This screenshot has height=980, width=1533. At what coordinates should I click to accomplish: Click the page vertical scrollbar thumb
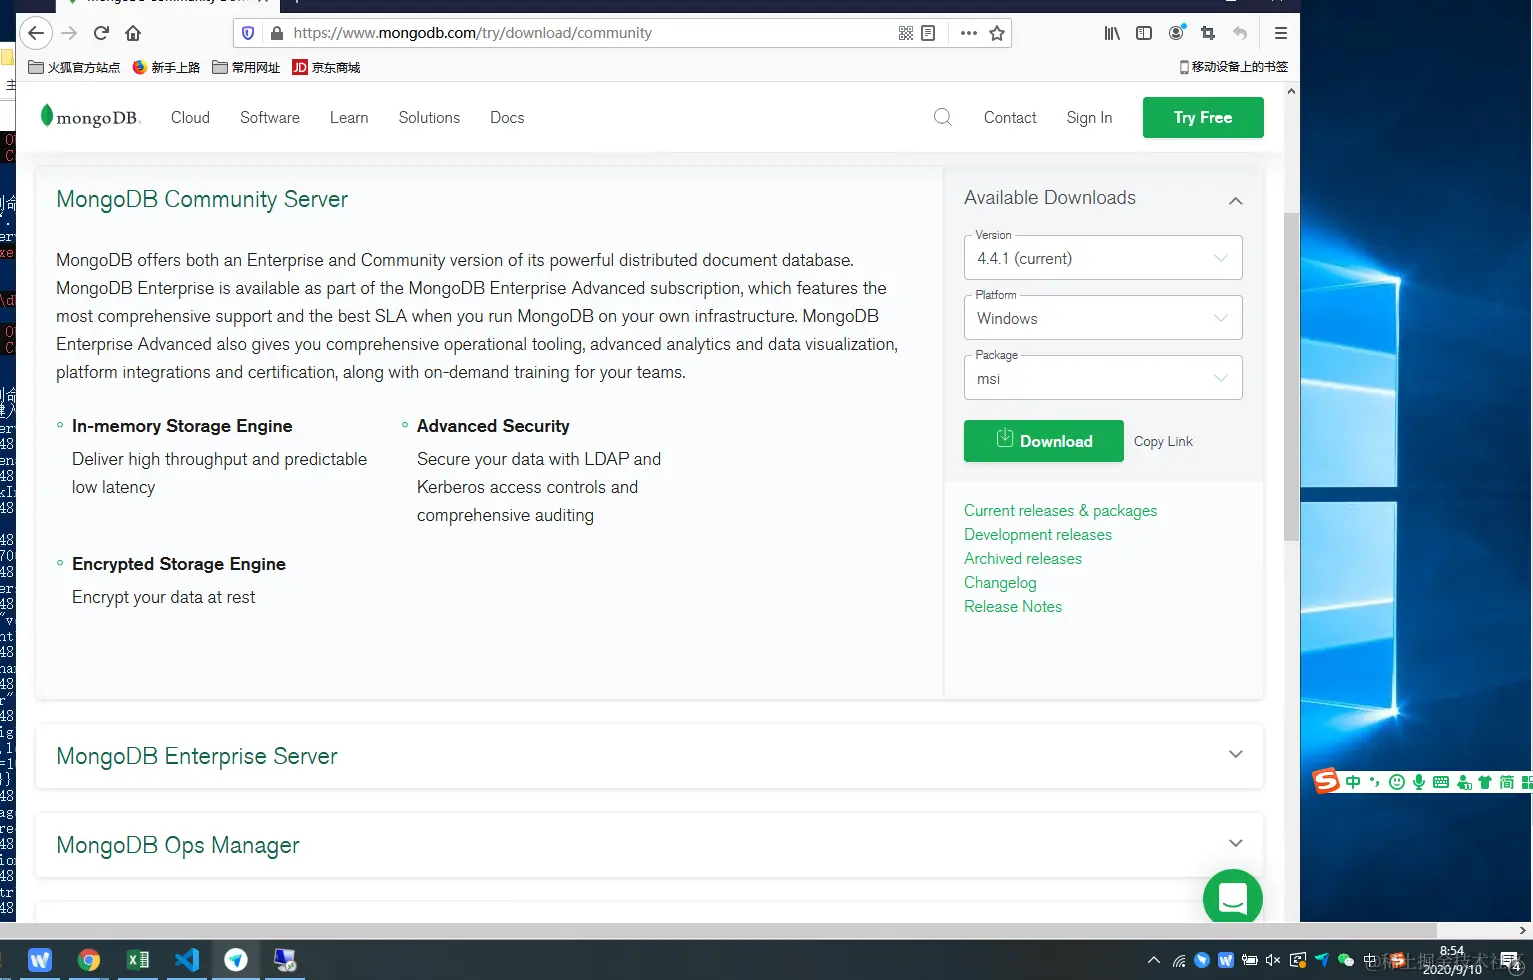pyautogui.click(x=1291, y=376)
